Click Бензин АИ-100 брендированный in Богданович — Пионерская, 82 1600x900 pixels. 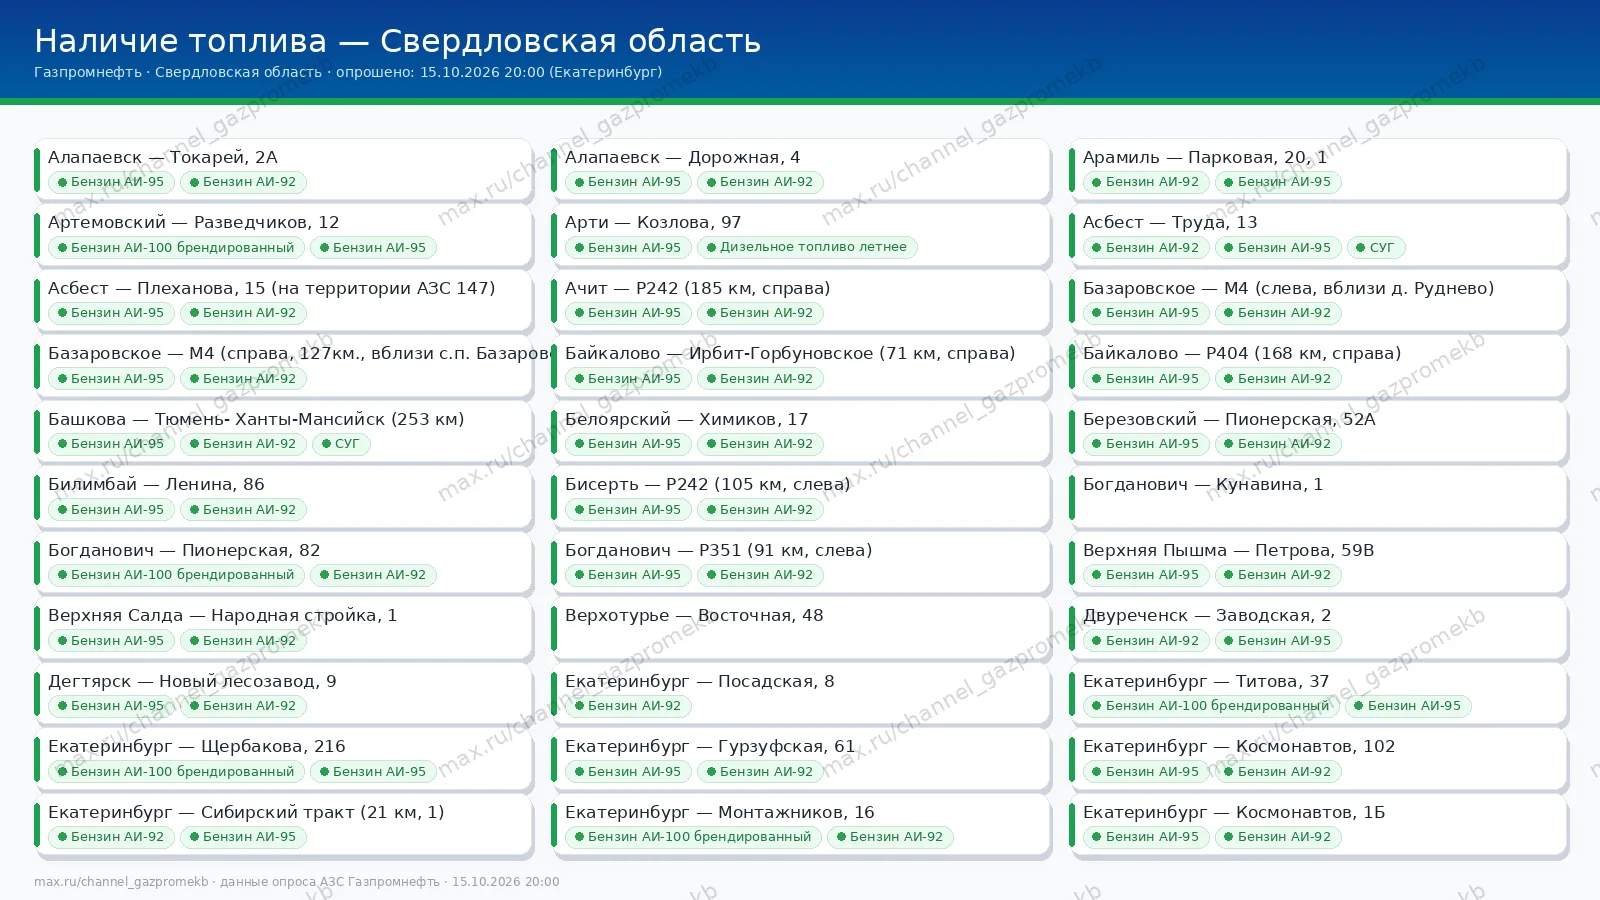point(176,575)
